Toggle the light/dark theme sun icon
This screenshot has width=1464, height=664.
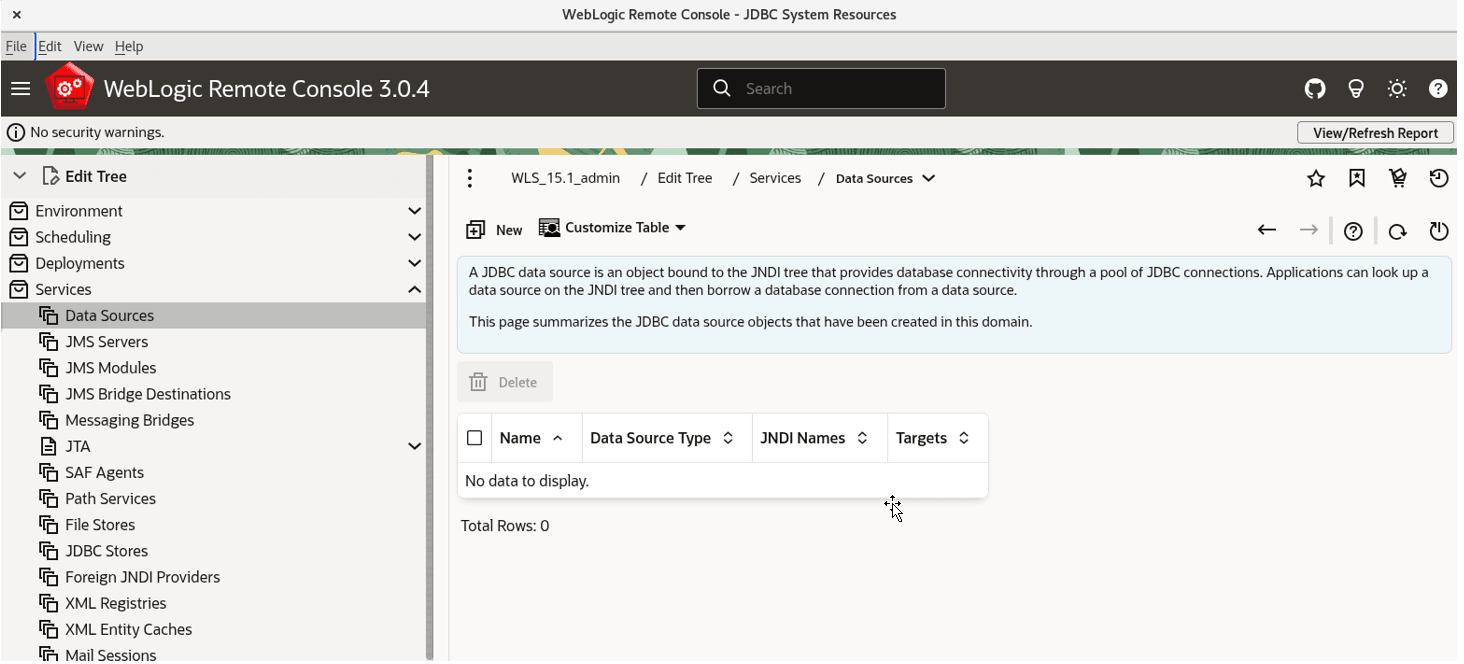coord(1397,89)
